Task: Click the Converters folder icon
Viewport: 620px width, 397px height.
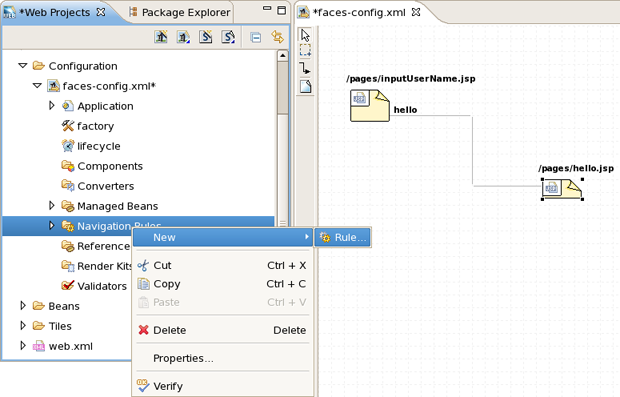Action: point(68,185)
